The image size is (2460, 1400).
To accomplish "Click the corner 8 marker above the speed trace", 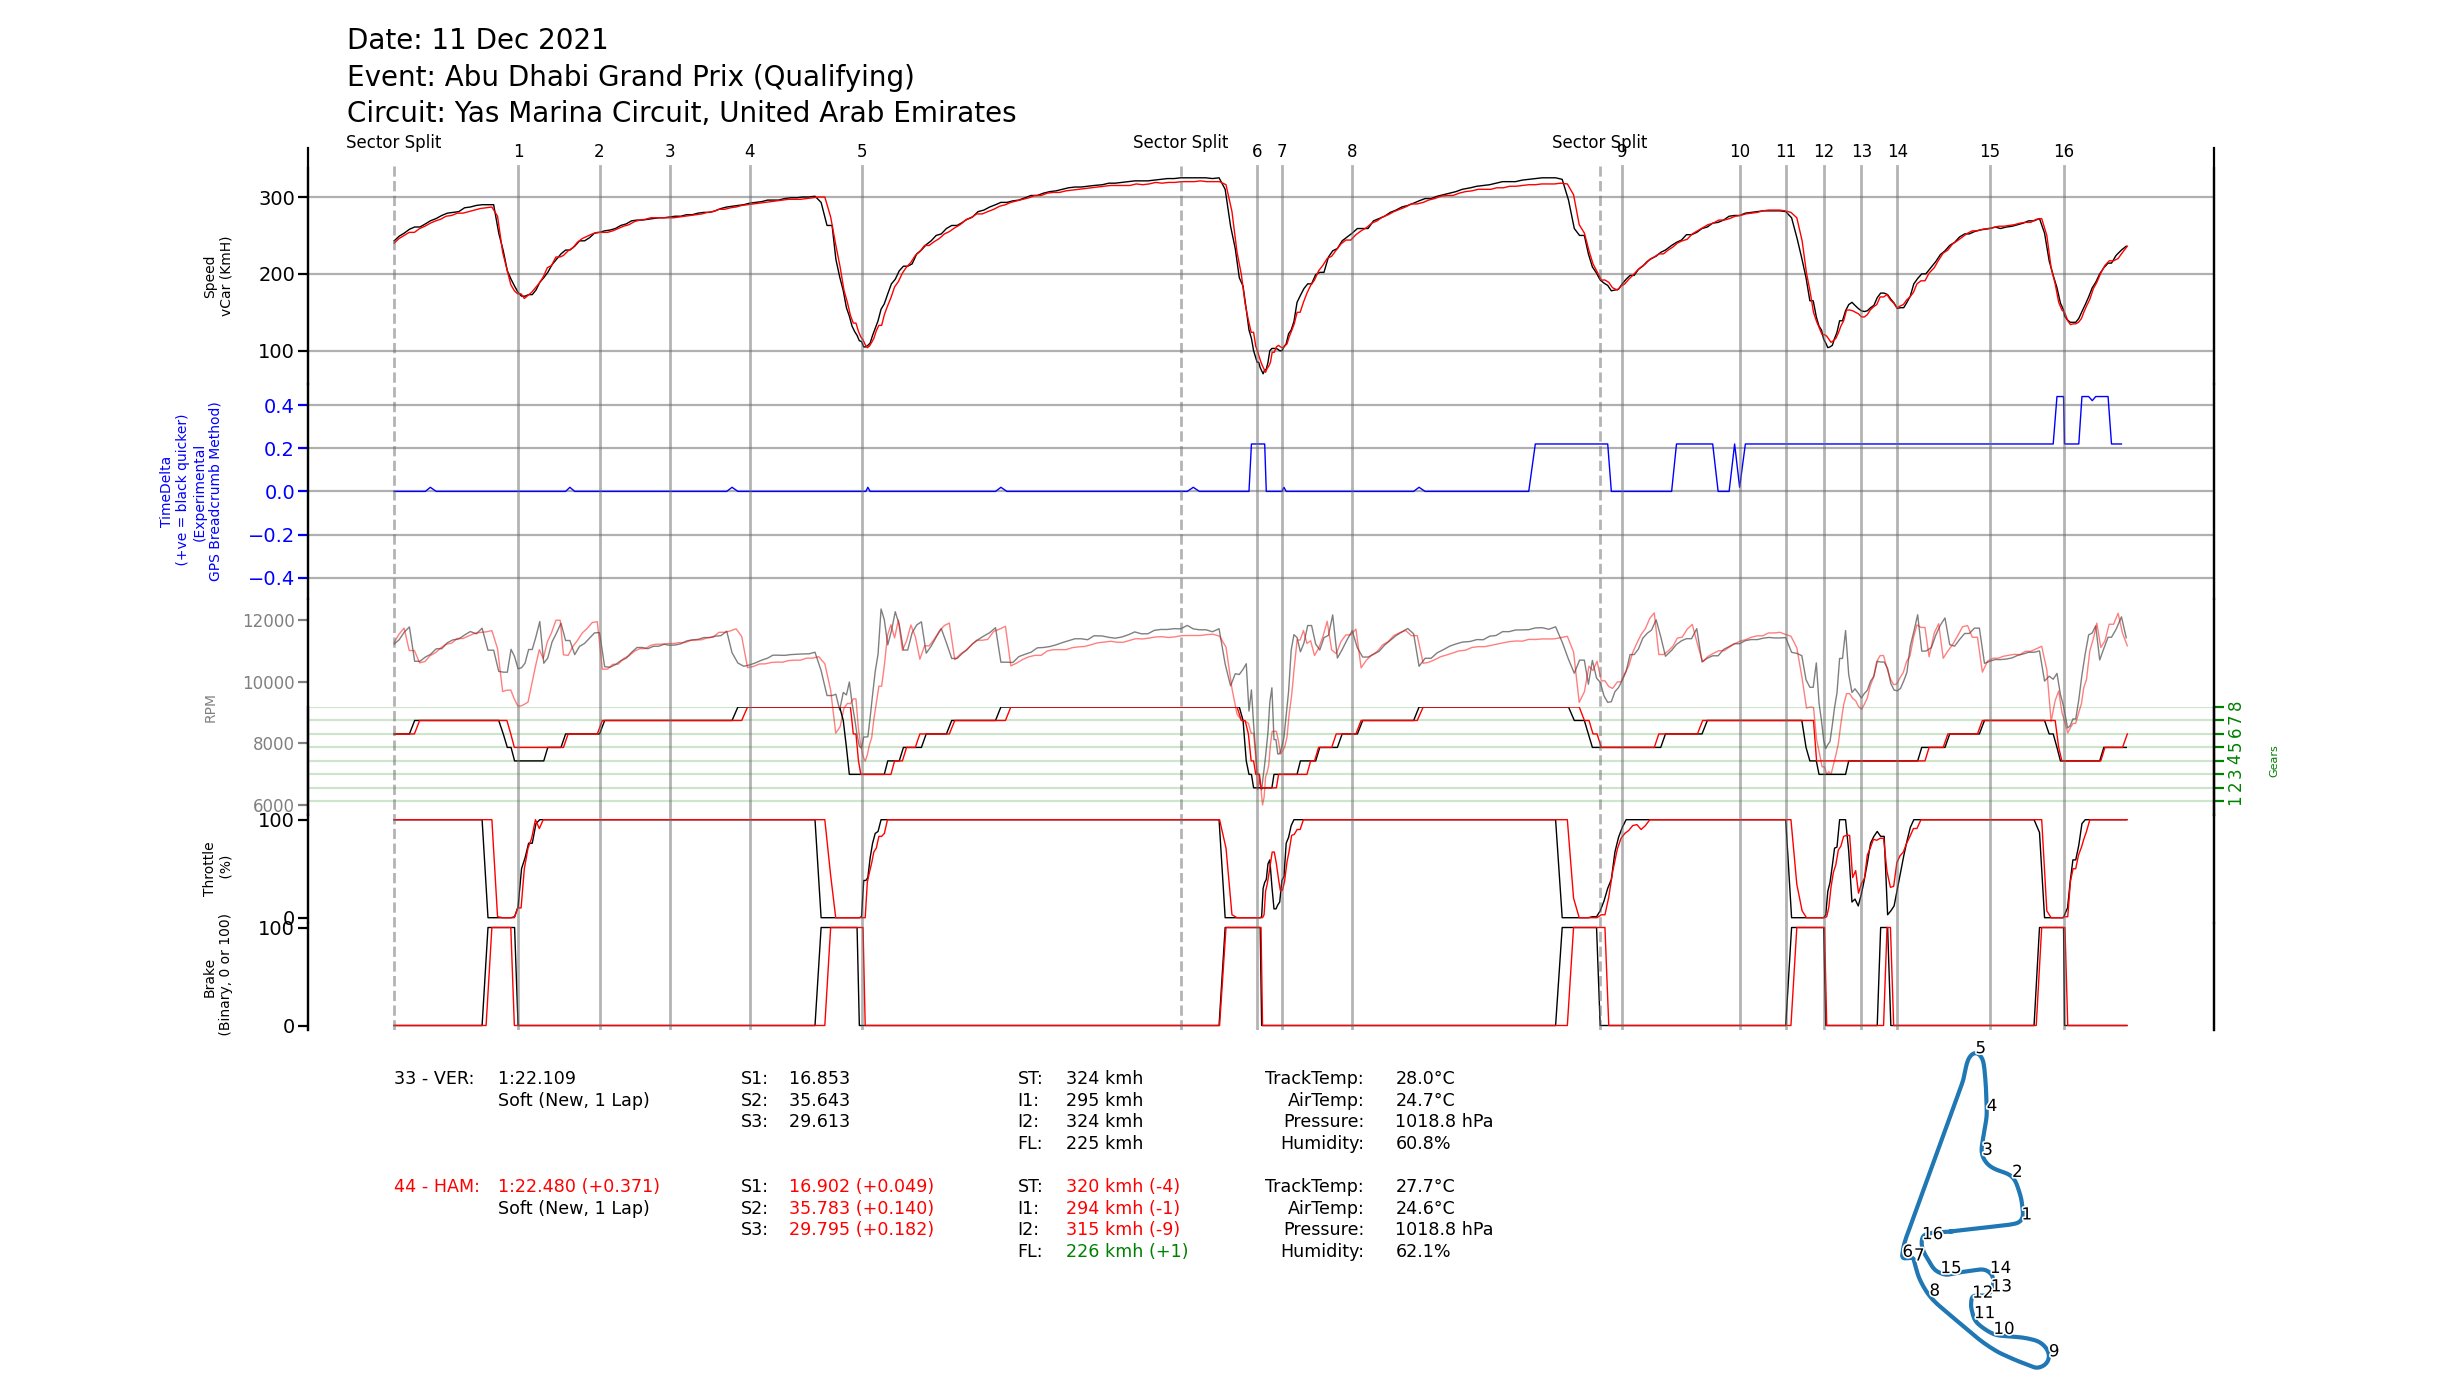I will (x=1351, y=151).
